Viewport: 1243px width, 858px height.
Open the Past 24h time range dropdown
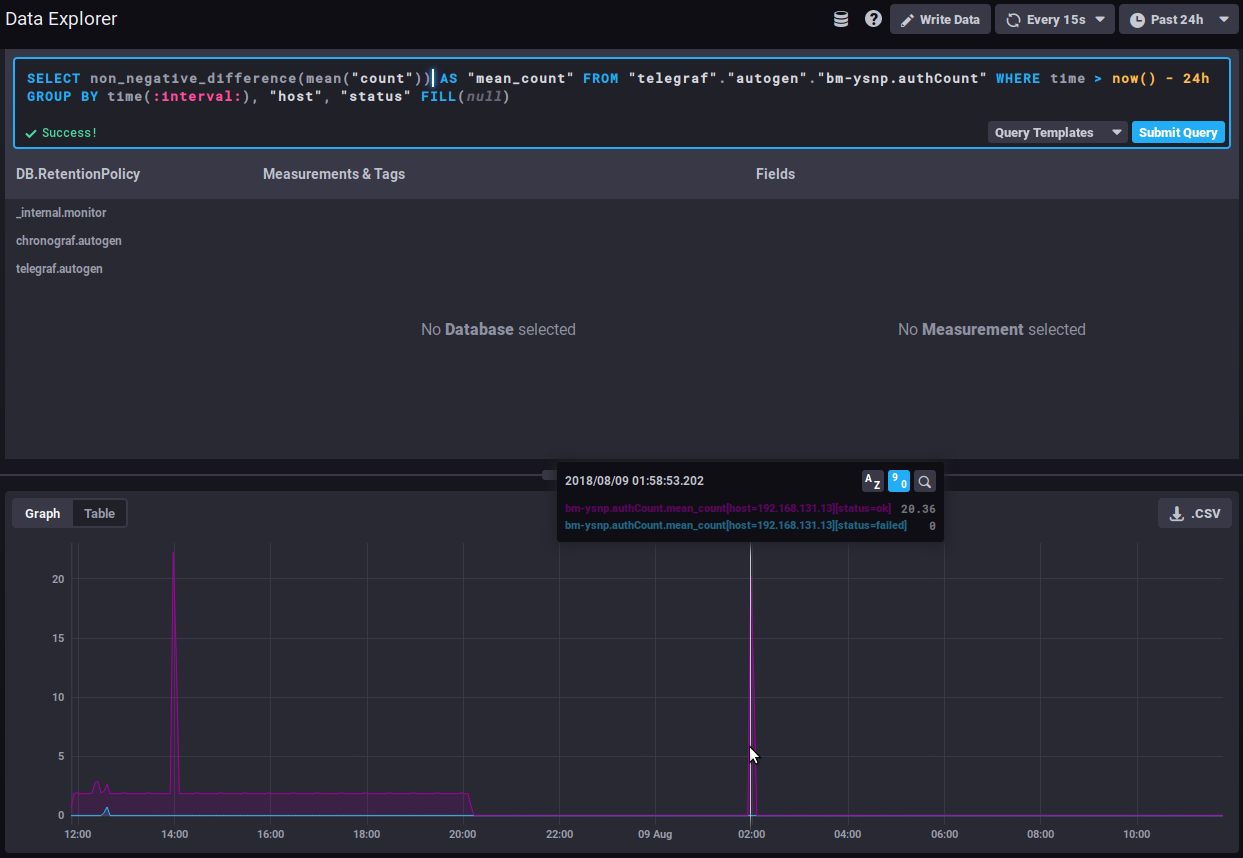pyautogui.click(x=1178, y=19)
